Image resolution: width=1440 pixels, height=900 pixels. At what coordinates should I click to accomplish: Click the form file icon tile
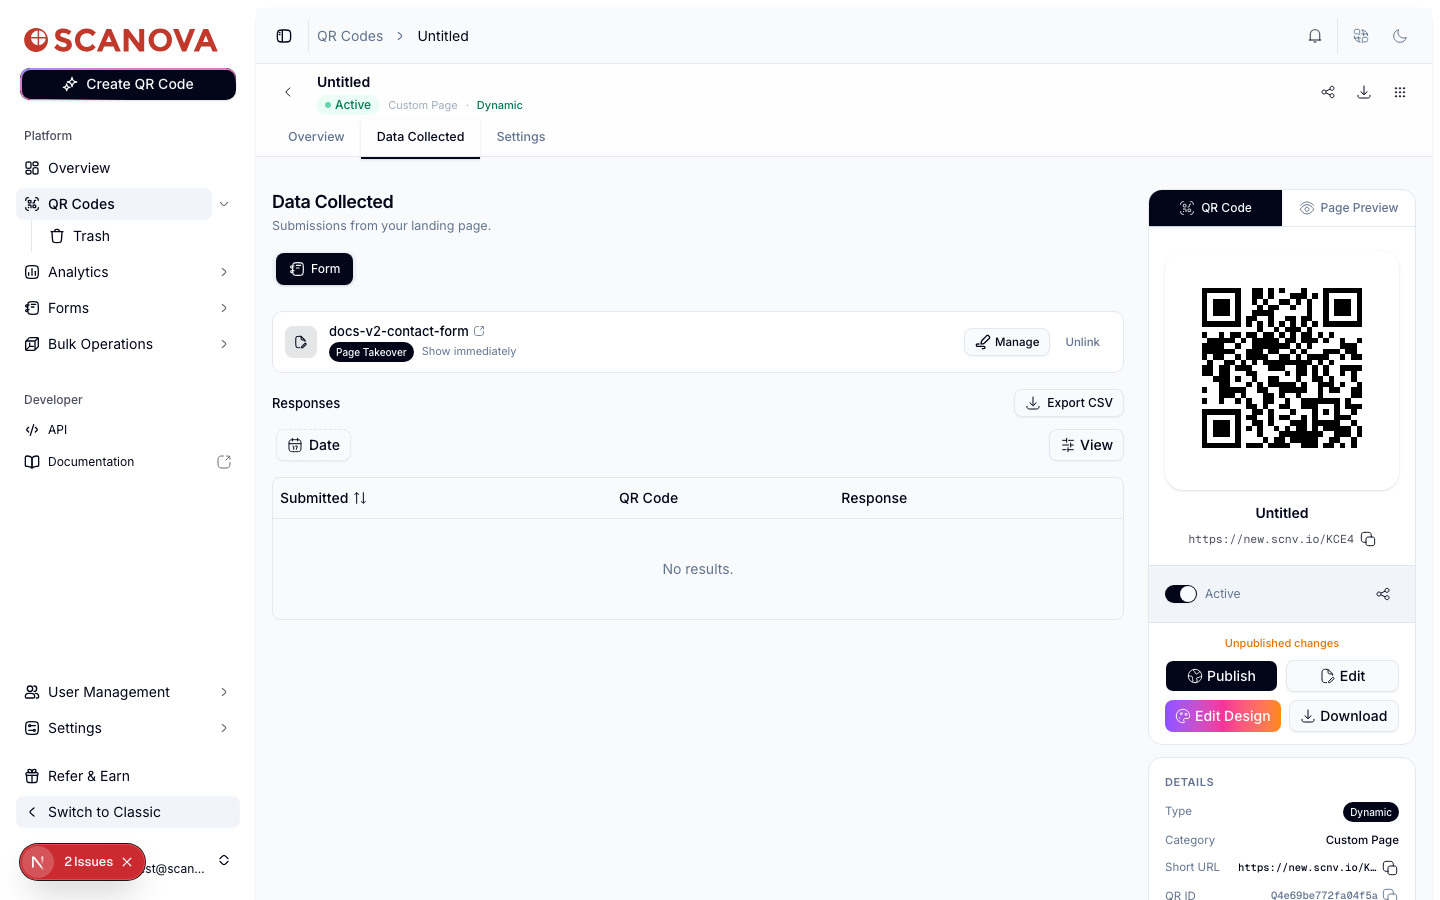pos(301,342)
